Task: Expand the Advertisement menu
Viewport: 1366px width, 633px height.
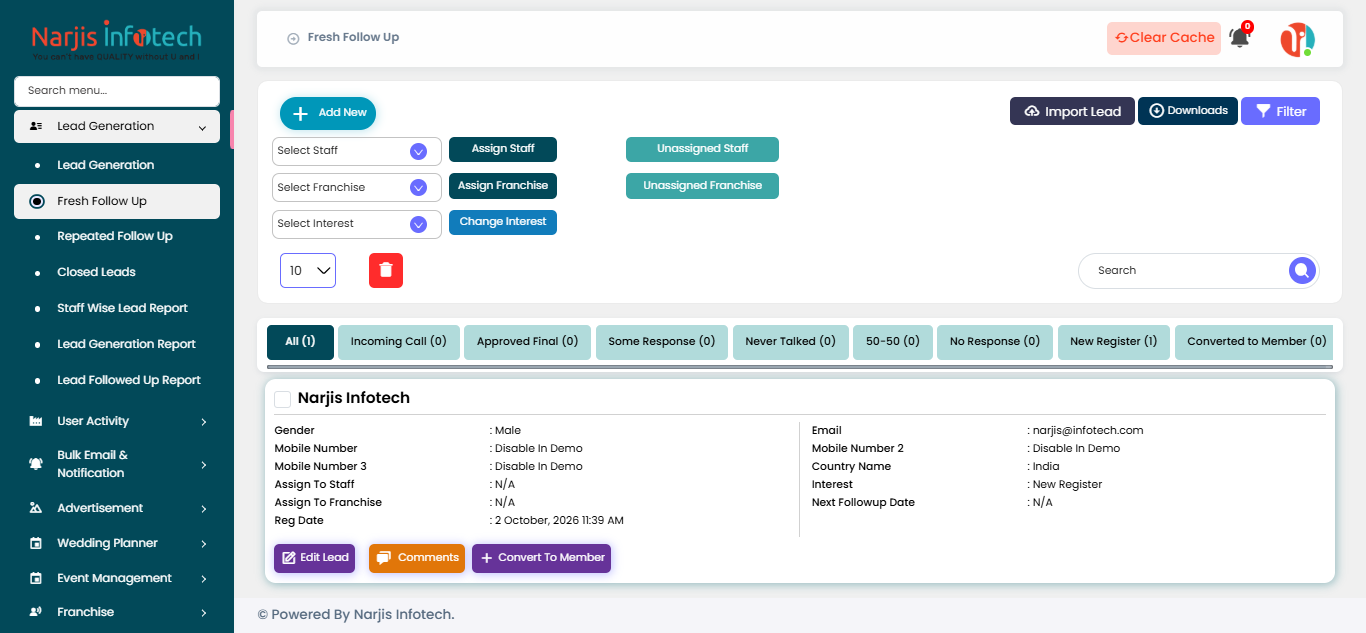Action: click(x=203, y=509)
